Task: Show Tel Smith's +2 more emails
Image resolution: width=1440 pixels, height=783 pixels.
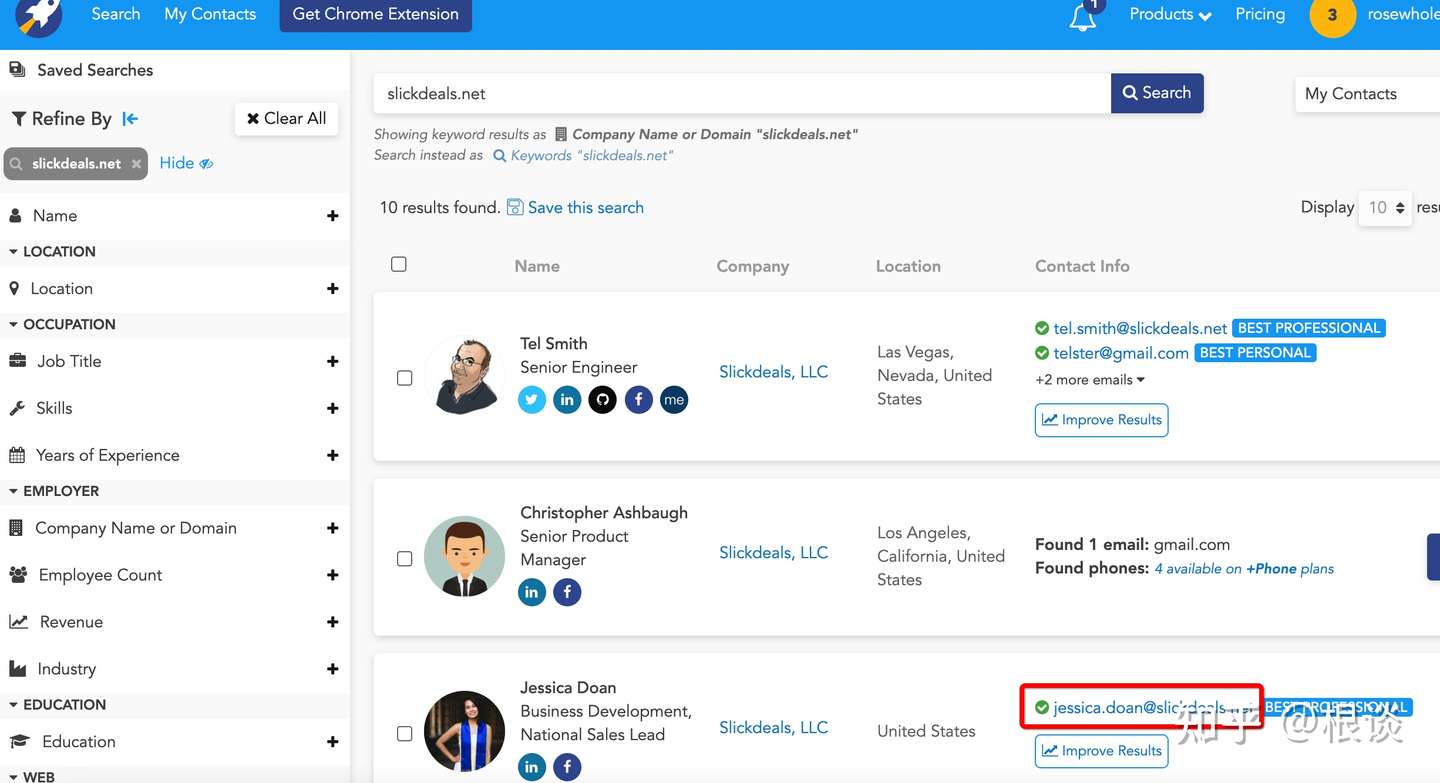Action: coord(1090,380)
